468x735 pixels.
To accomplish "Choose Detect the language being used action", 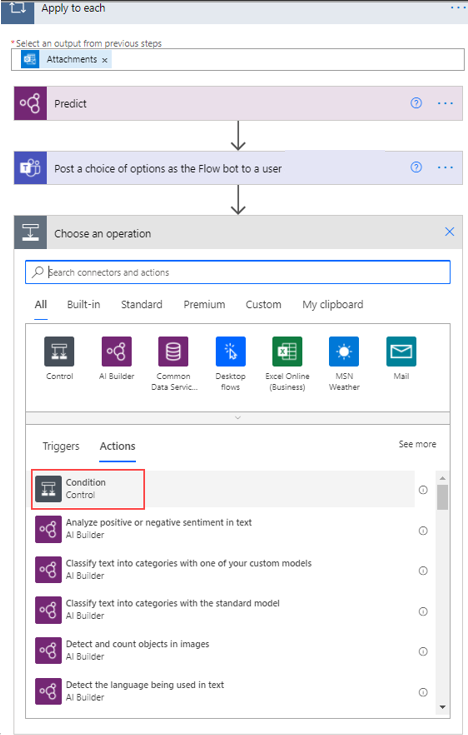I will [224, 691].
